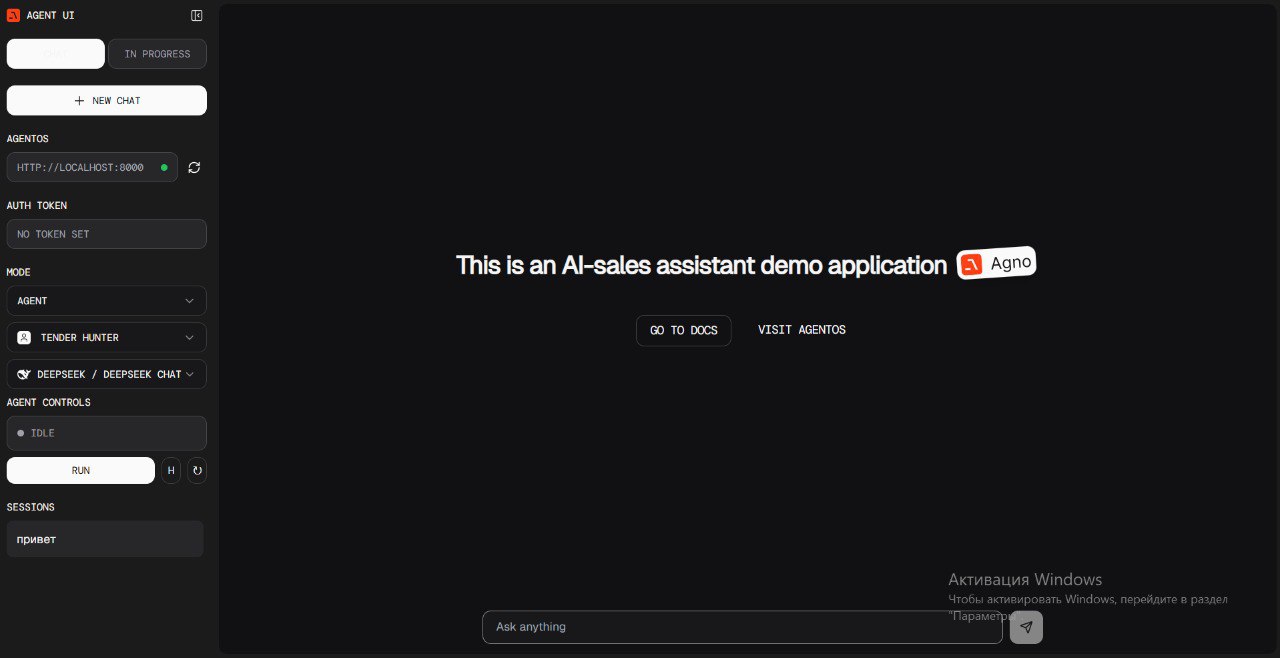Screen dimensions: 1280x658
Task: Click the send message arrow icon
Action: tap(1026, 627)
